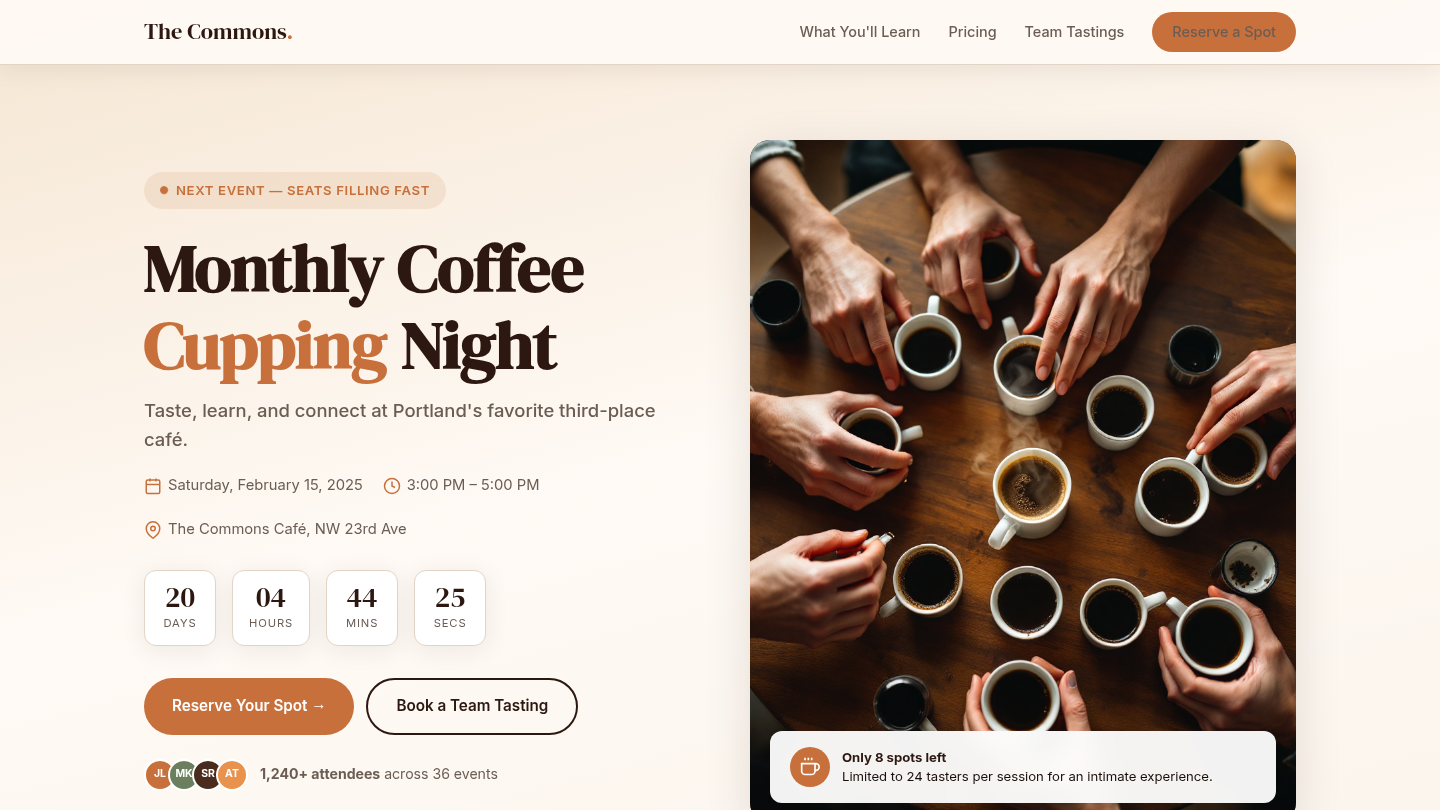Click the coffee cup icon in the spots-left card

pos(810,767)
